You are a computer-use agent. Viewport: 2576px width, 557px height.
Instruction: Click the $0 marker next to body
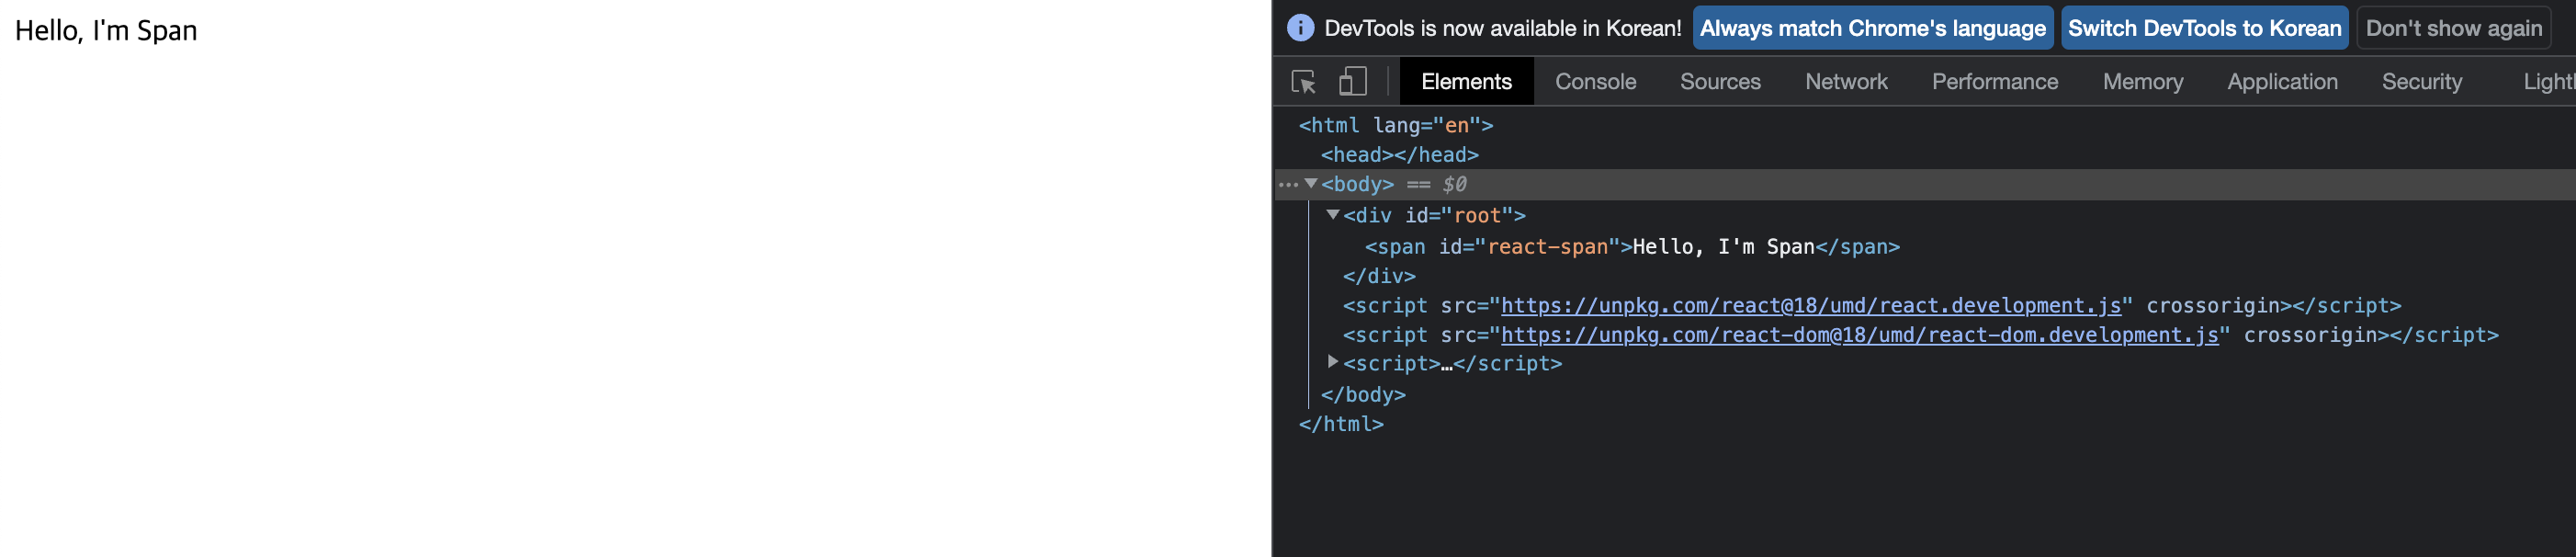1454,184
